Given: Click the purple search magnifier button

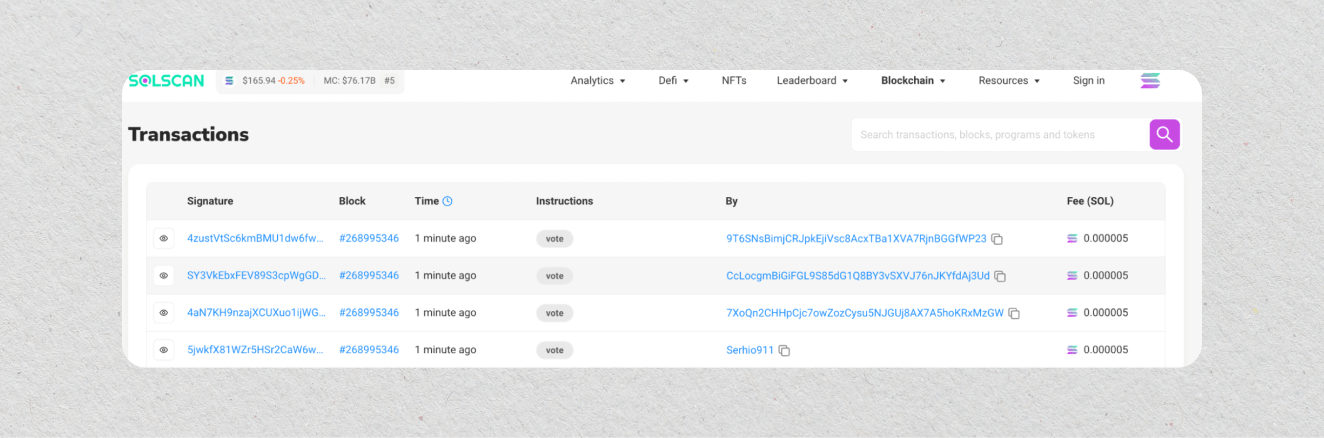Looking at the screenshot, I should 1164,134.
